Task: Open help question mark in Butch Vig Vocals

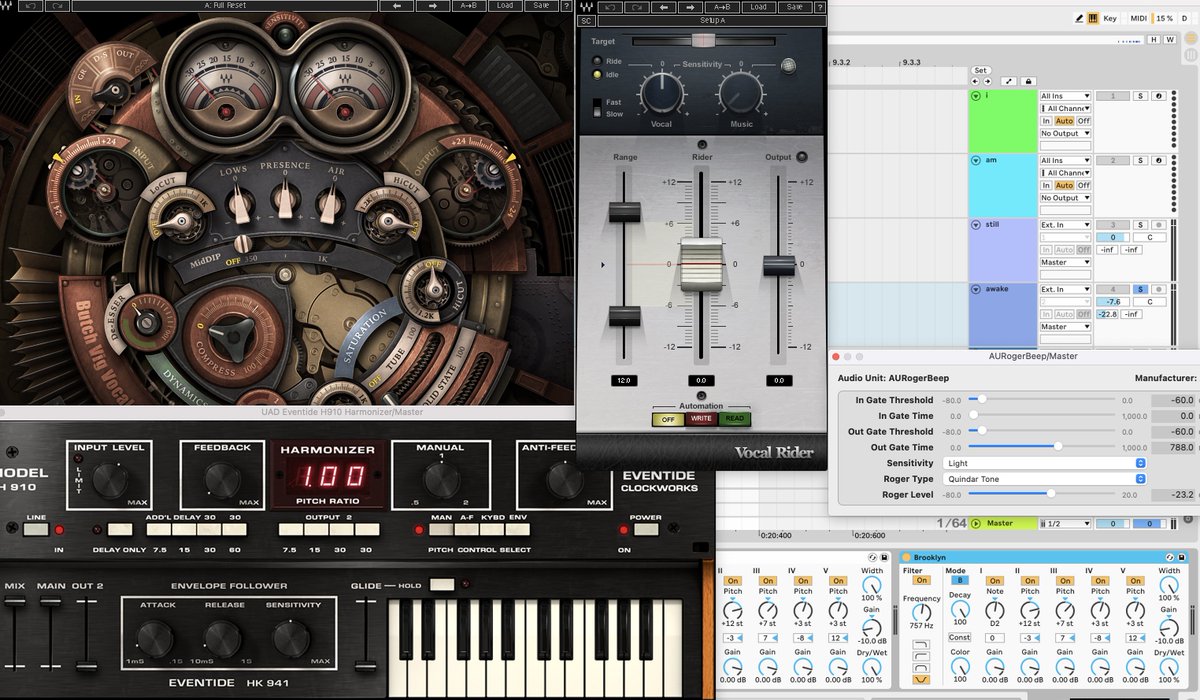Action: [566, 6]
